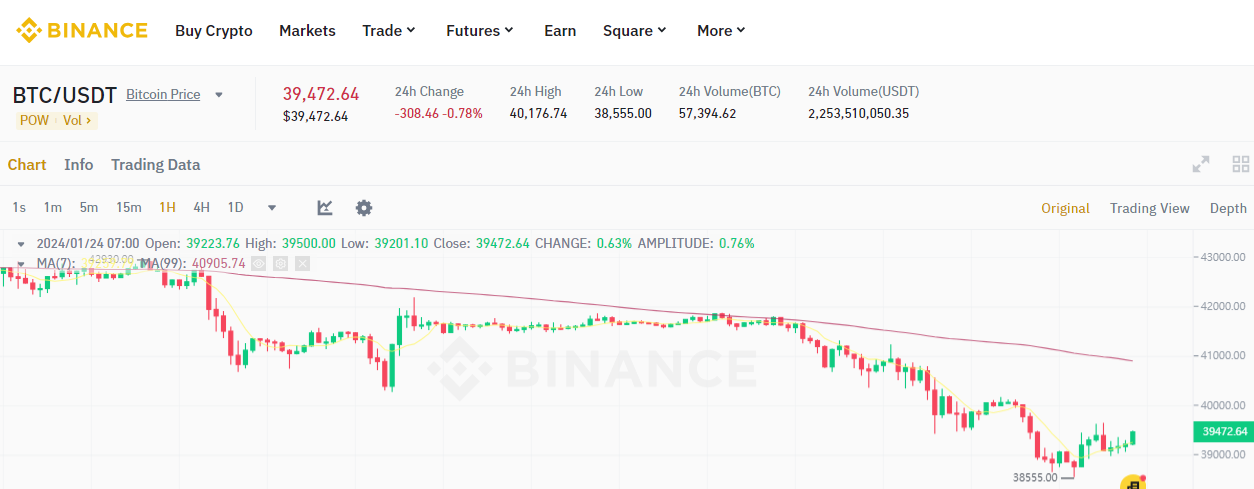Viewport: 1254px width, 489px height.
Task: Click the AMPLITUDE 0.76% value
Action: pyautogui.click(x=735, y=243)
